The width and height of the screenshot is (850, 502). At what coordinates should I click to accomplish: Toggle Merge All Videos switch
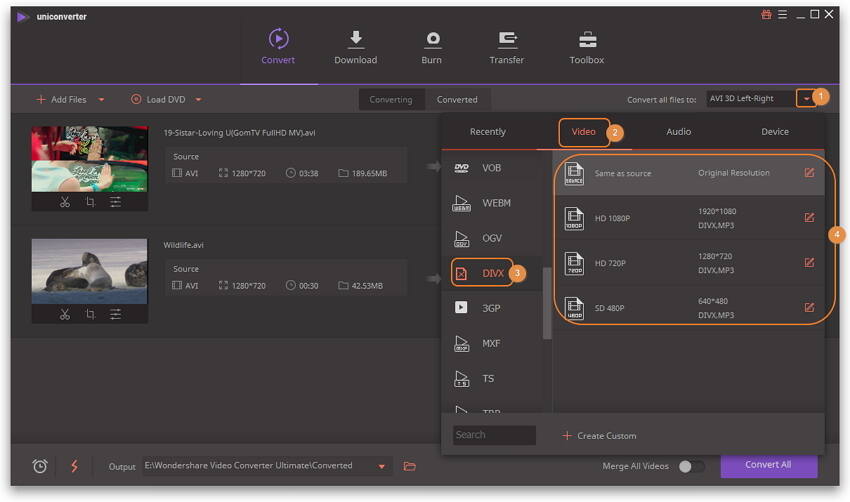click(692, 466)
